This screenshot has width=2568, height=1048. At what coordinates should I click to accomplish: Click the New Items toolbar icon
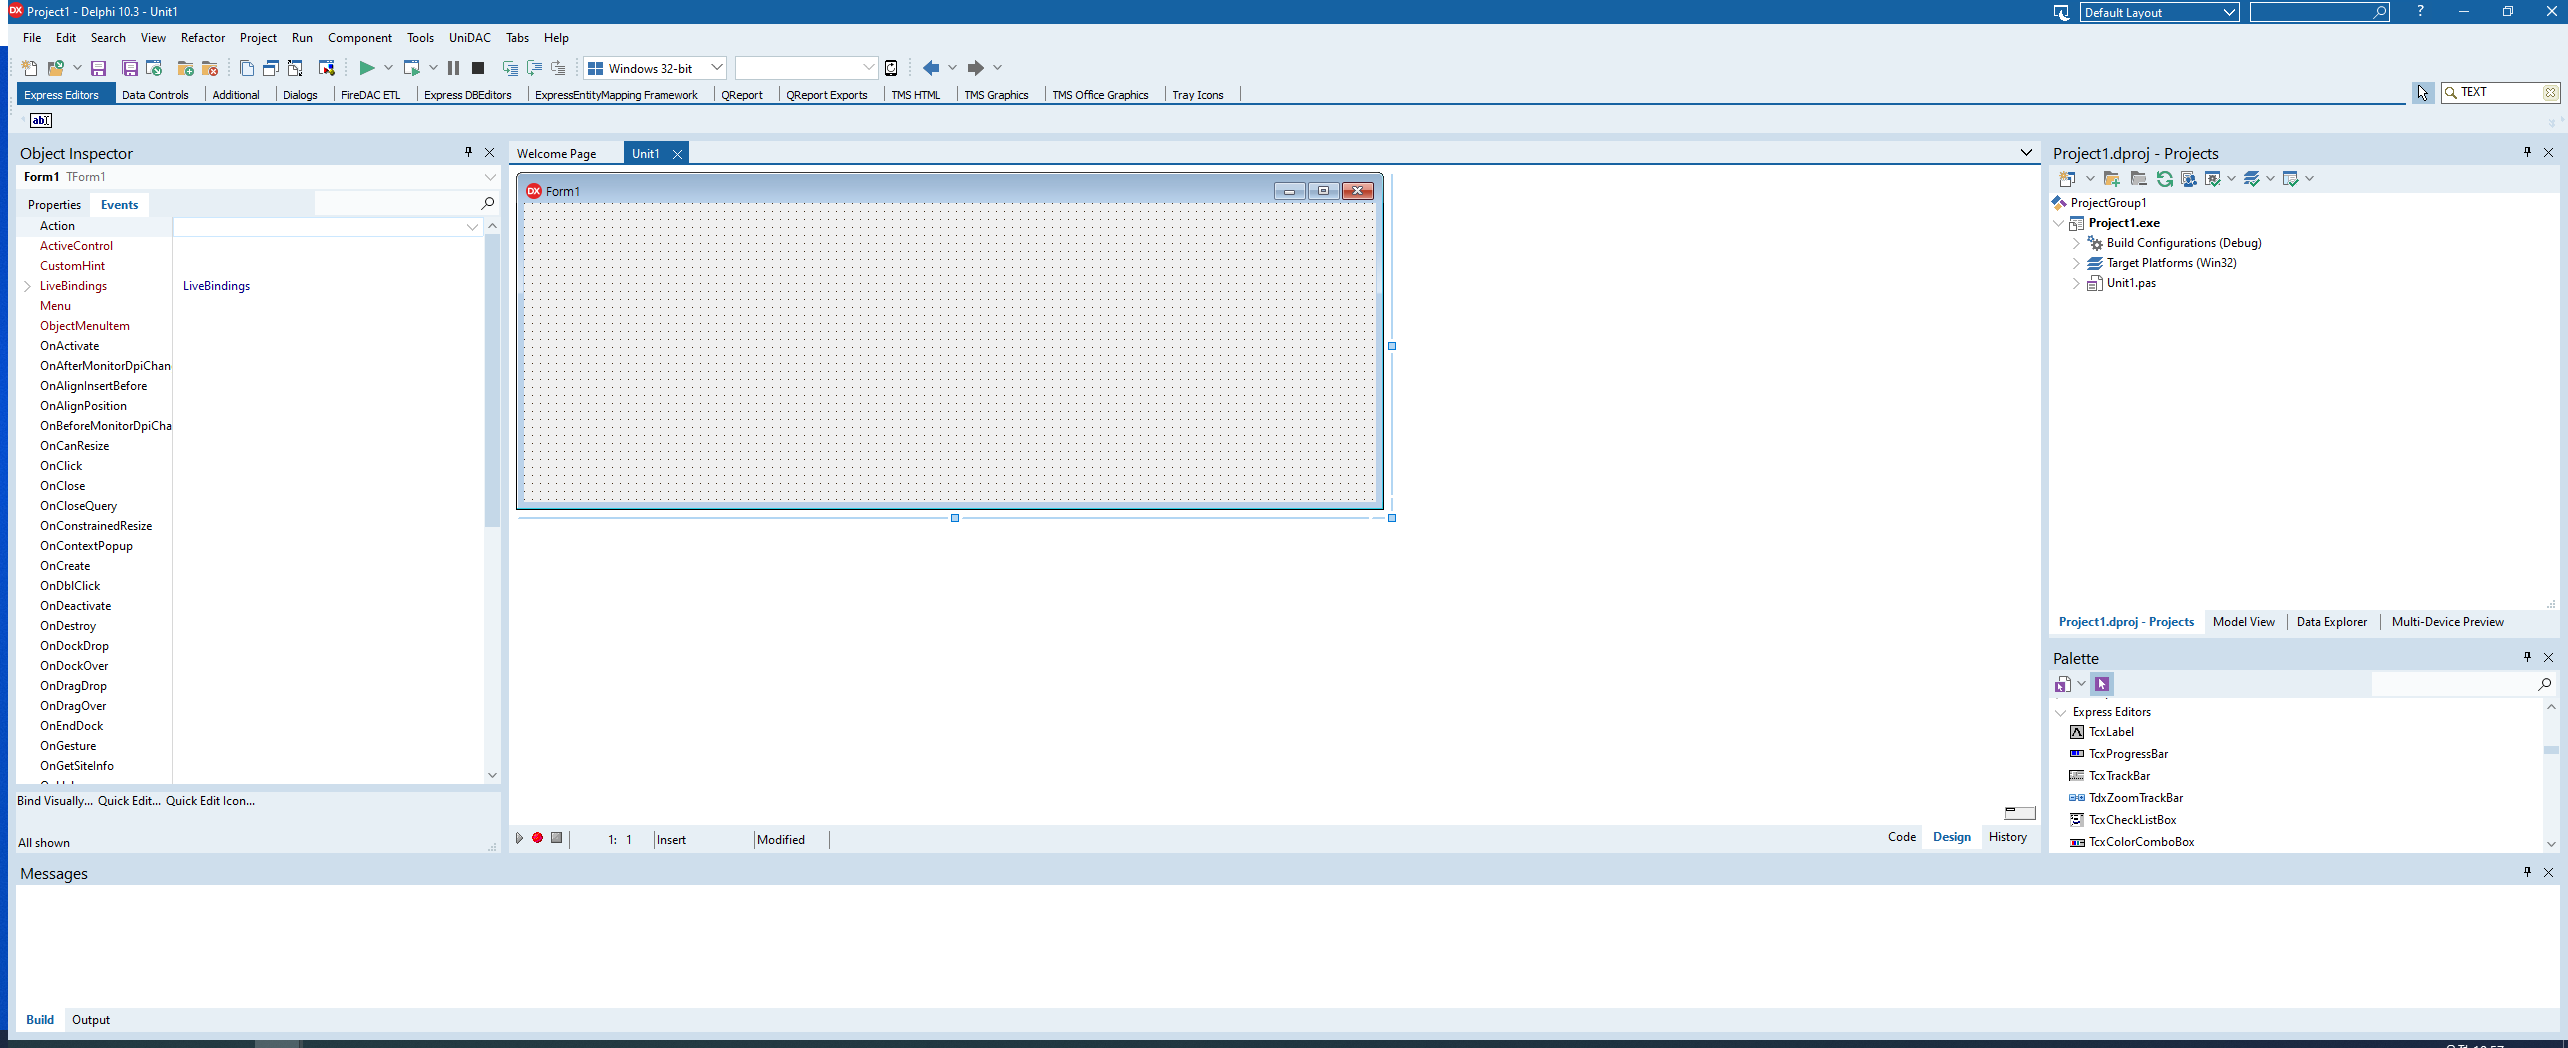[x=30, y=68]
